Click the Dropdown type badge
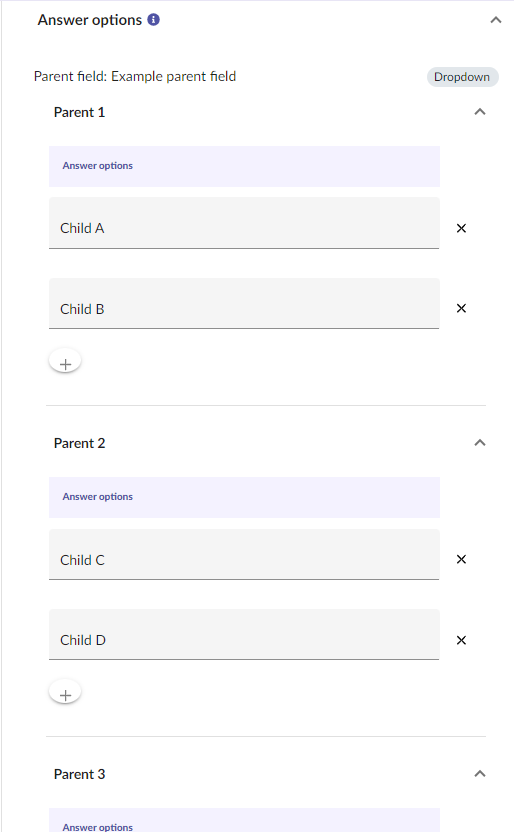This screenshot has width=514, height=838. pyautogui.click(x=462, y=77)
